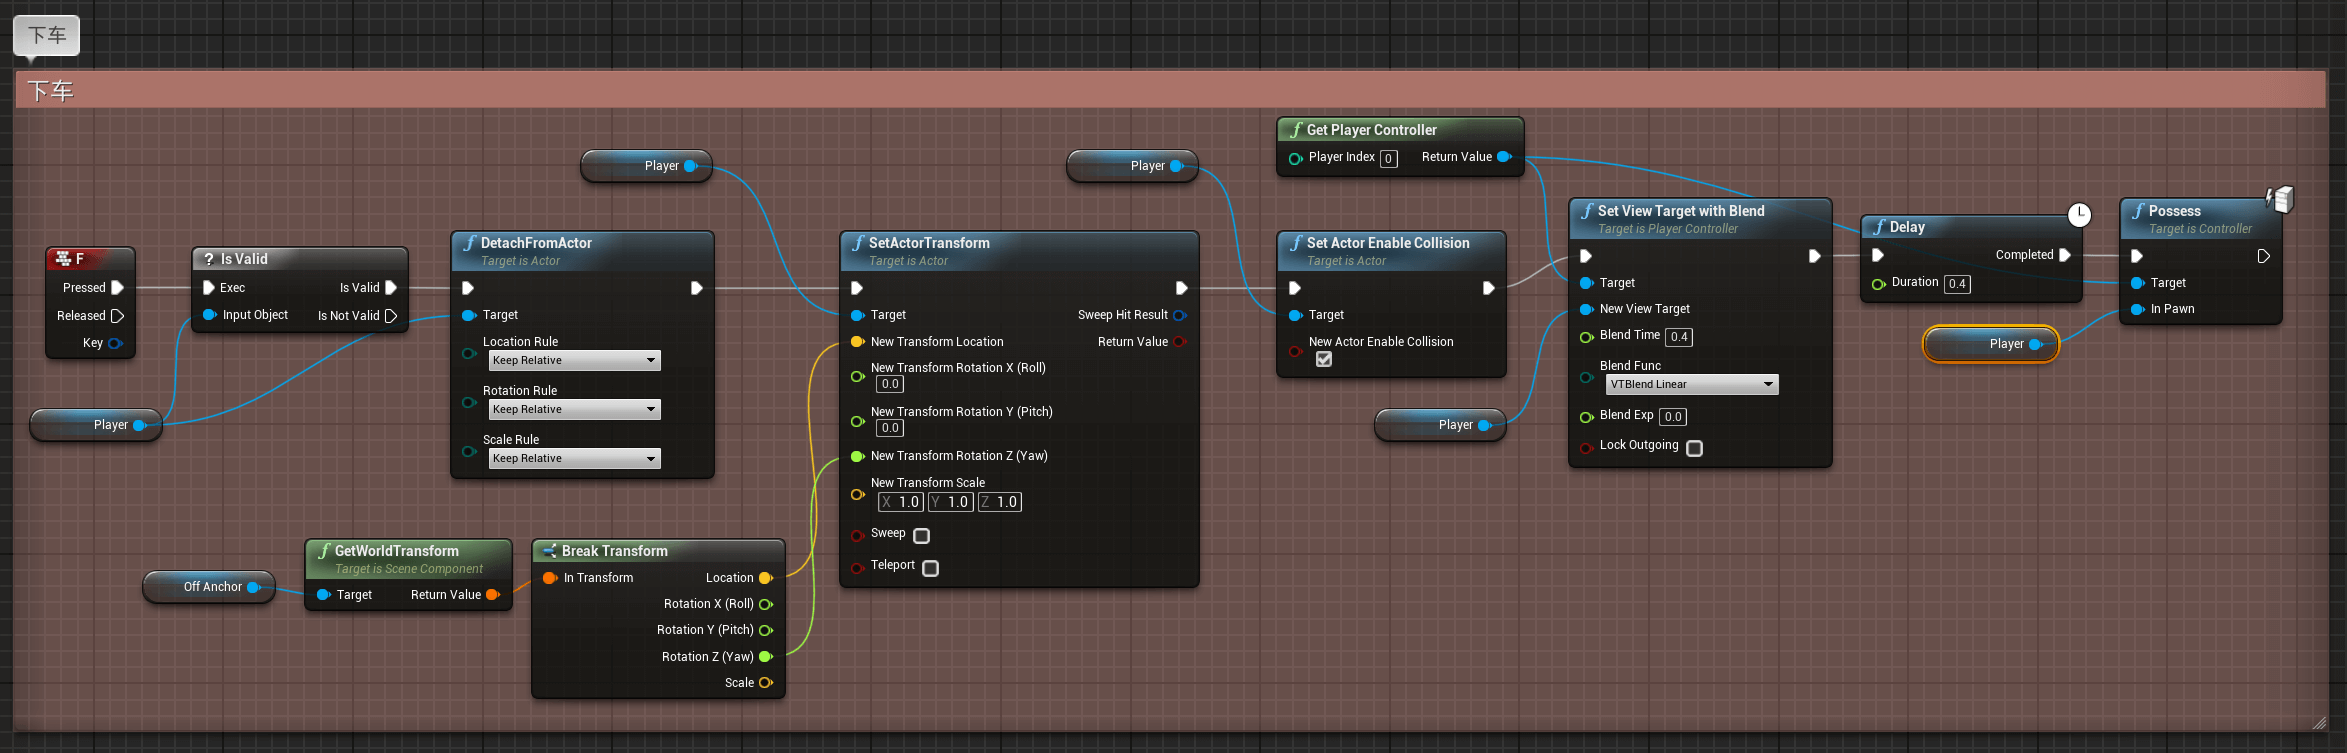Click the Delay Completed execution pin
2347x753 pixels.
point(2065,255)
